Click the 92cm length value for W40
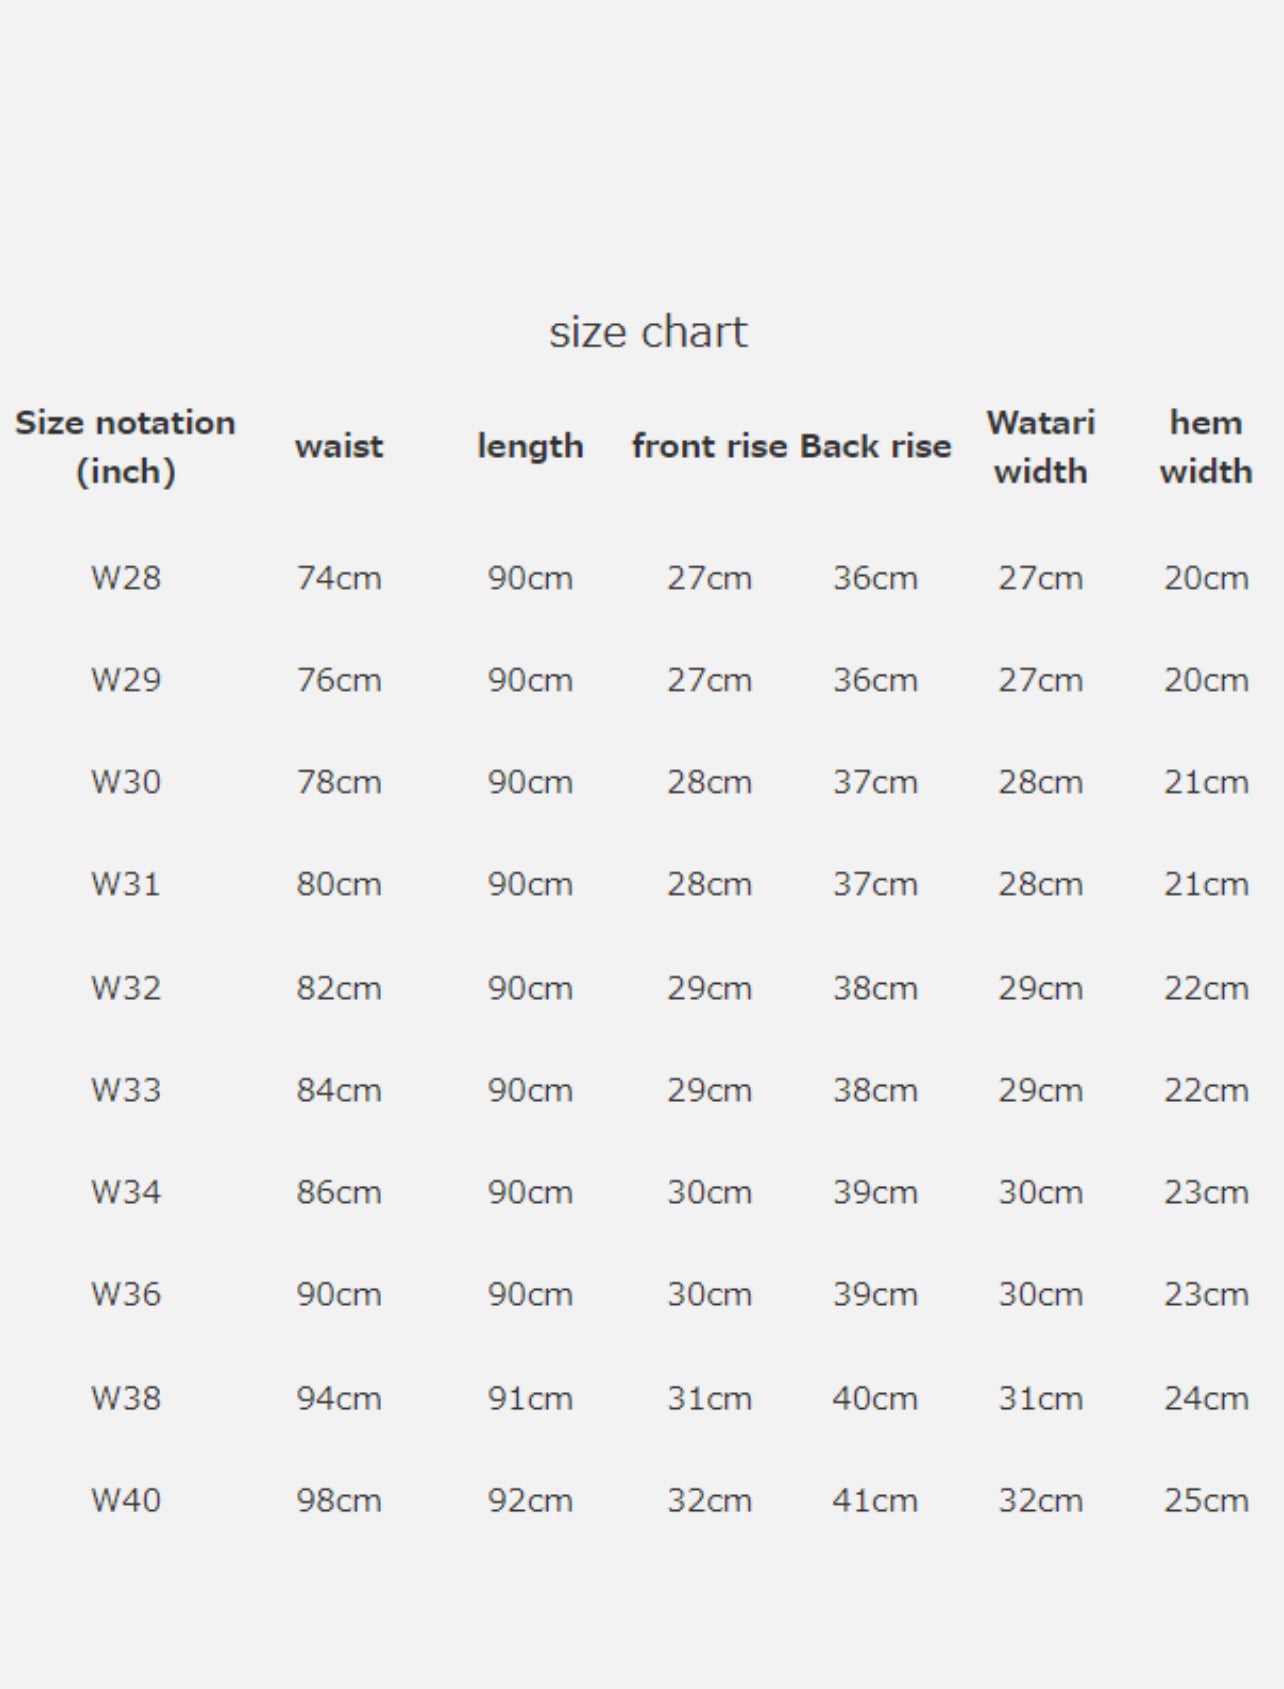Viewport: 1284px width, 1689px height. 530,1500
